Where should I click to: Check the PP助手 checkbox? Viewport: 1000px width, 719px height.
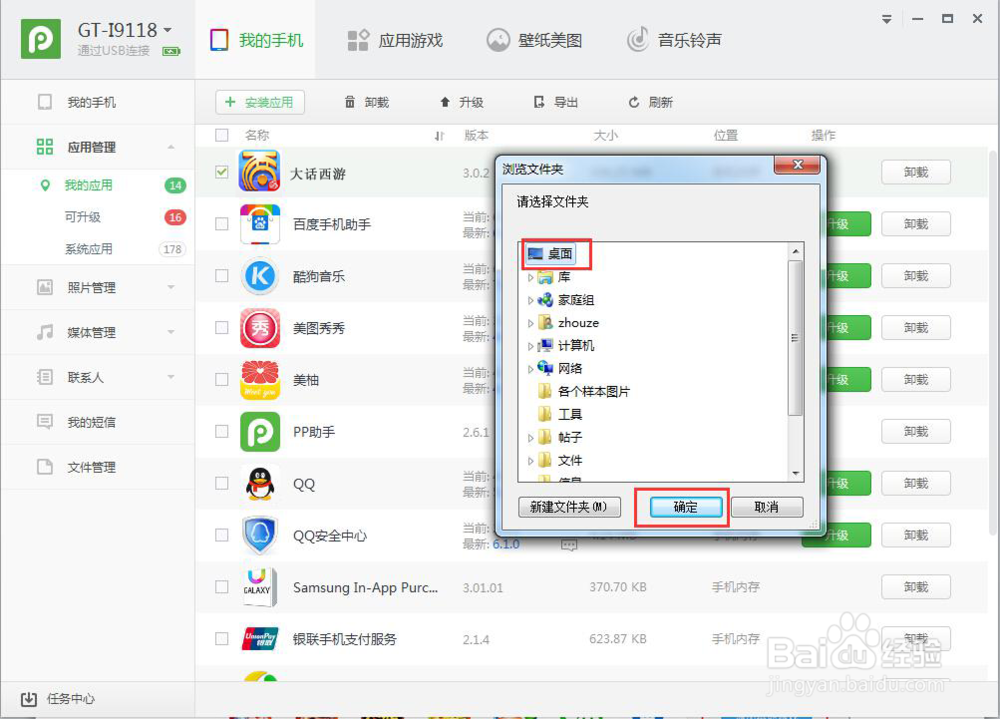221,431
